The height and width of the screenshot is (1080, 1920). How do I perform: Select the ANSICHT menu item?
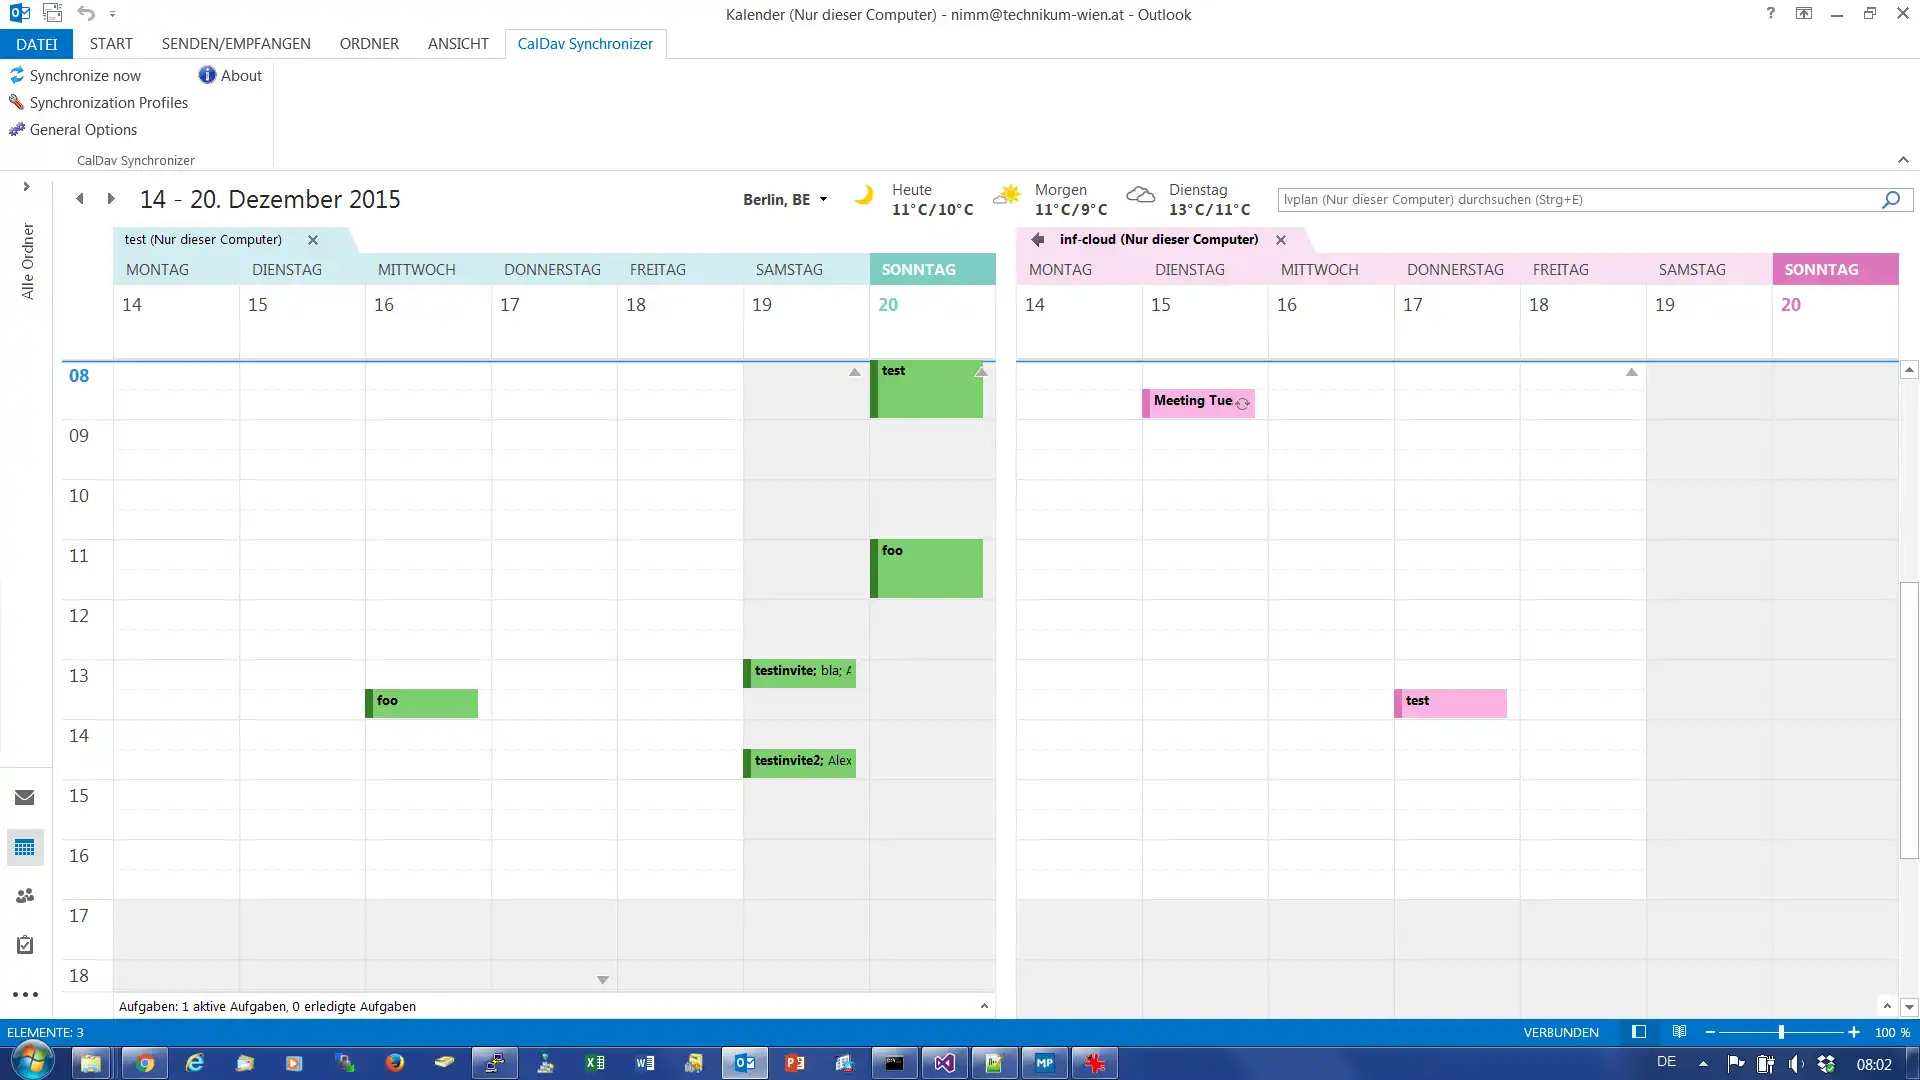[458, 44]
